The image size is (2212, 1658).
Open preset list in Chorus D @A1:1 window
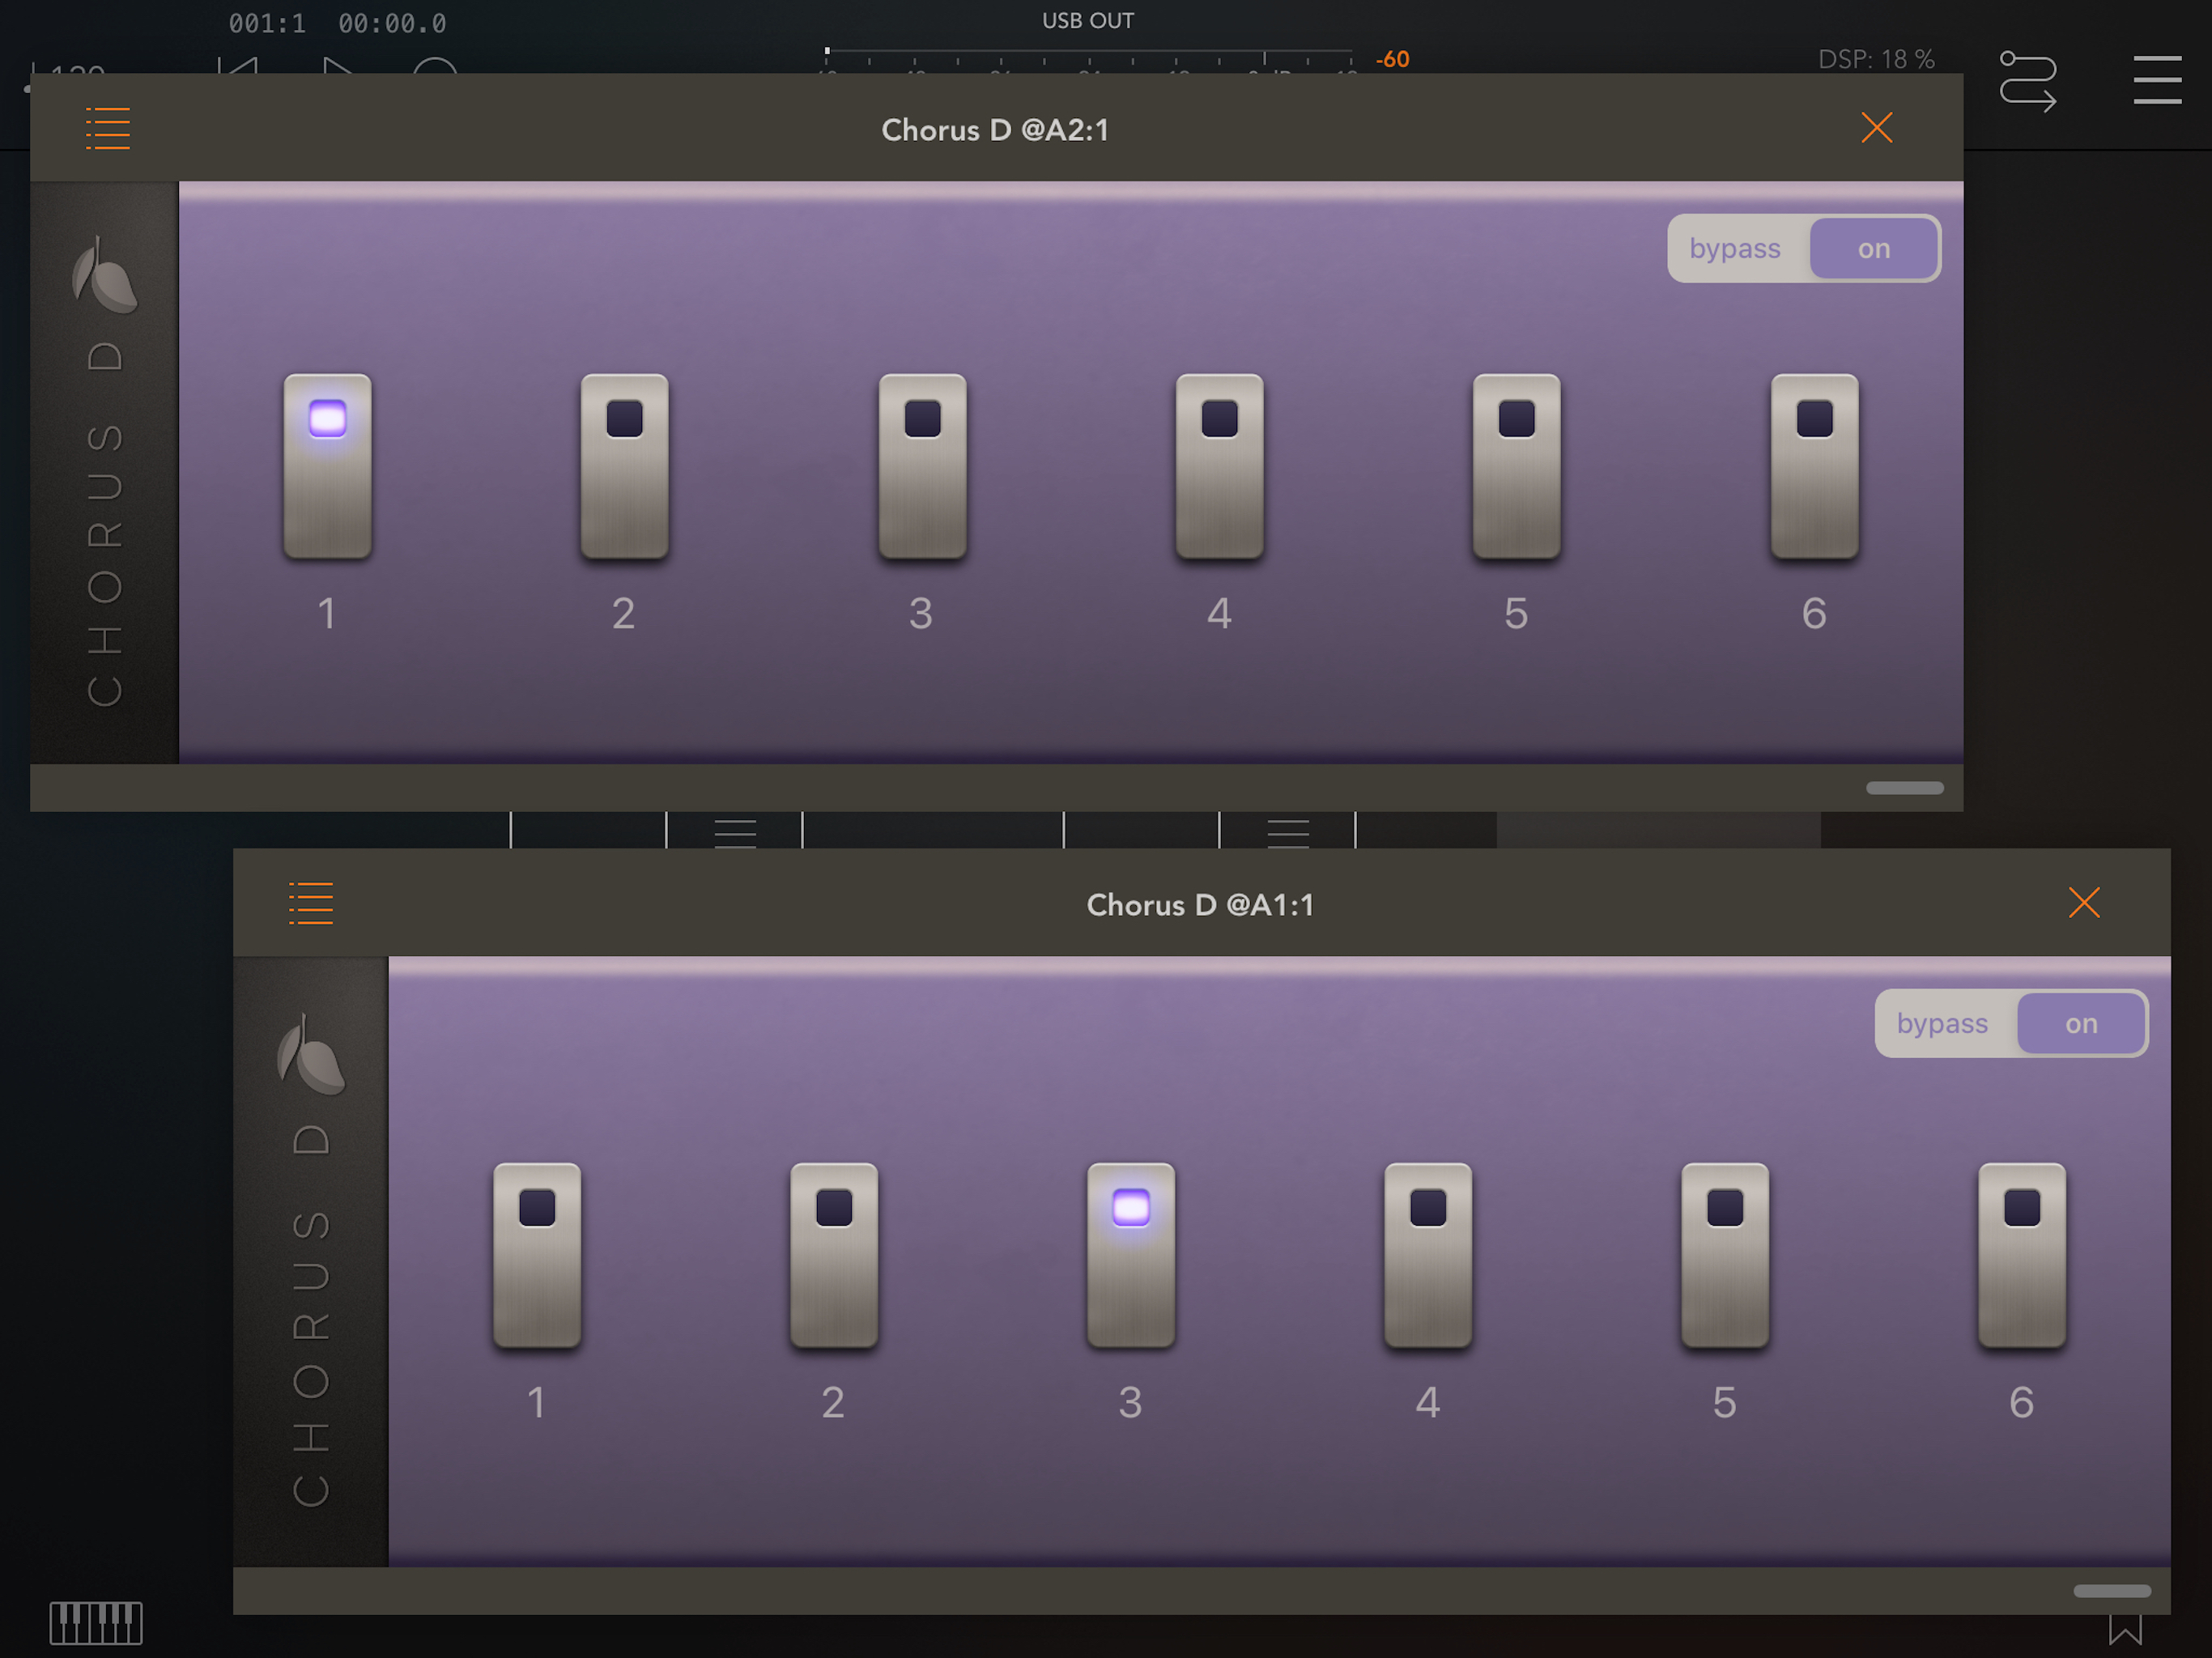311,903
